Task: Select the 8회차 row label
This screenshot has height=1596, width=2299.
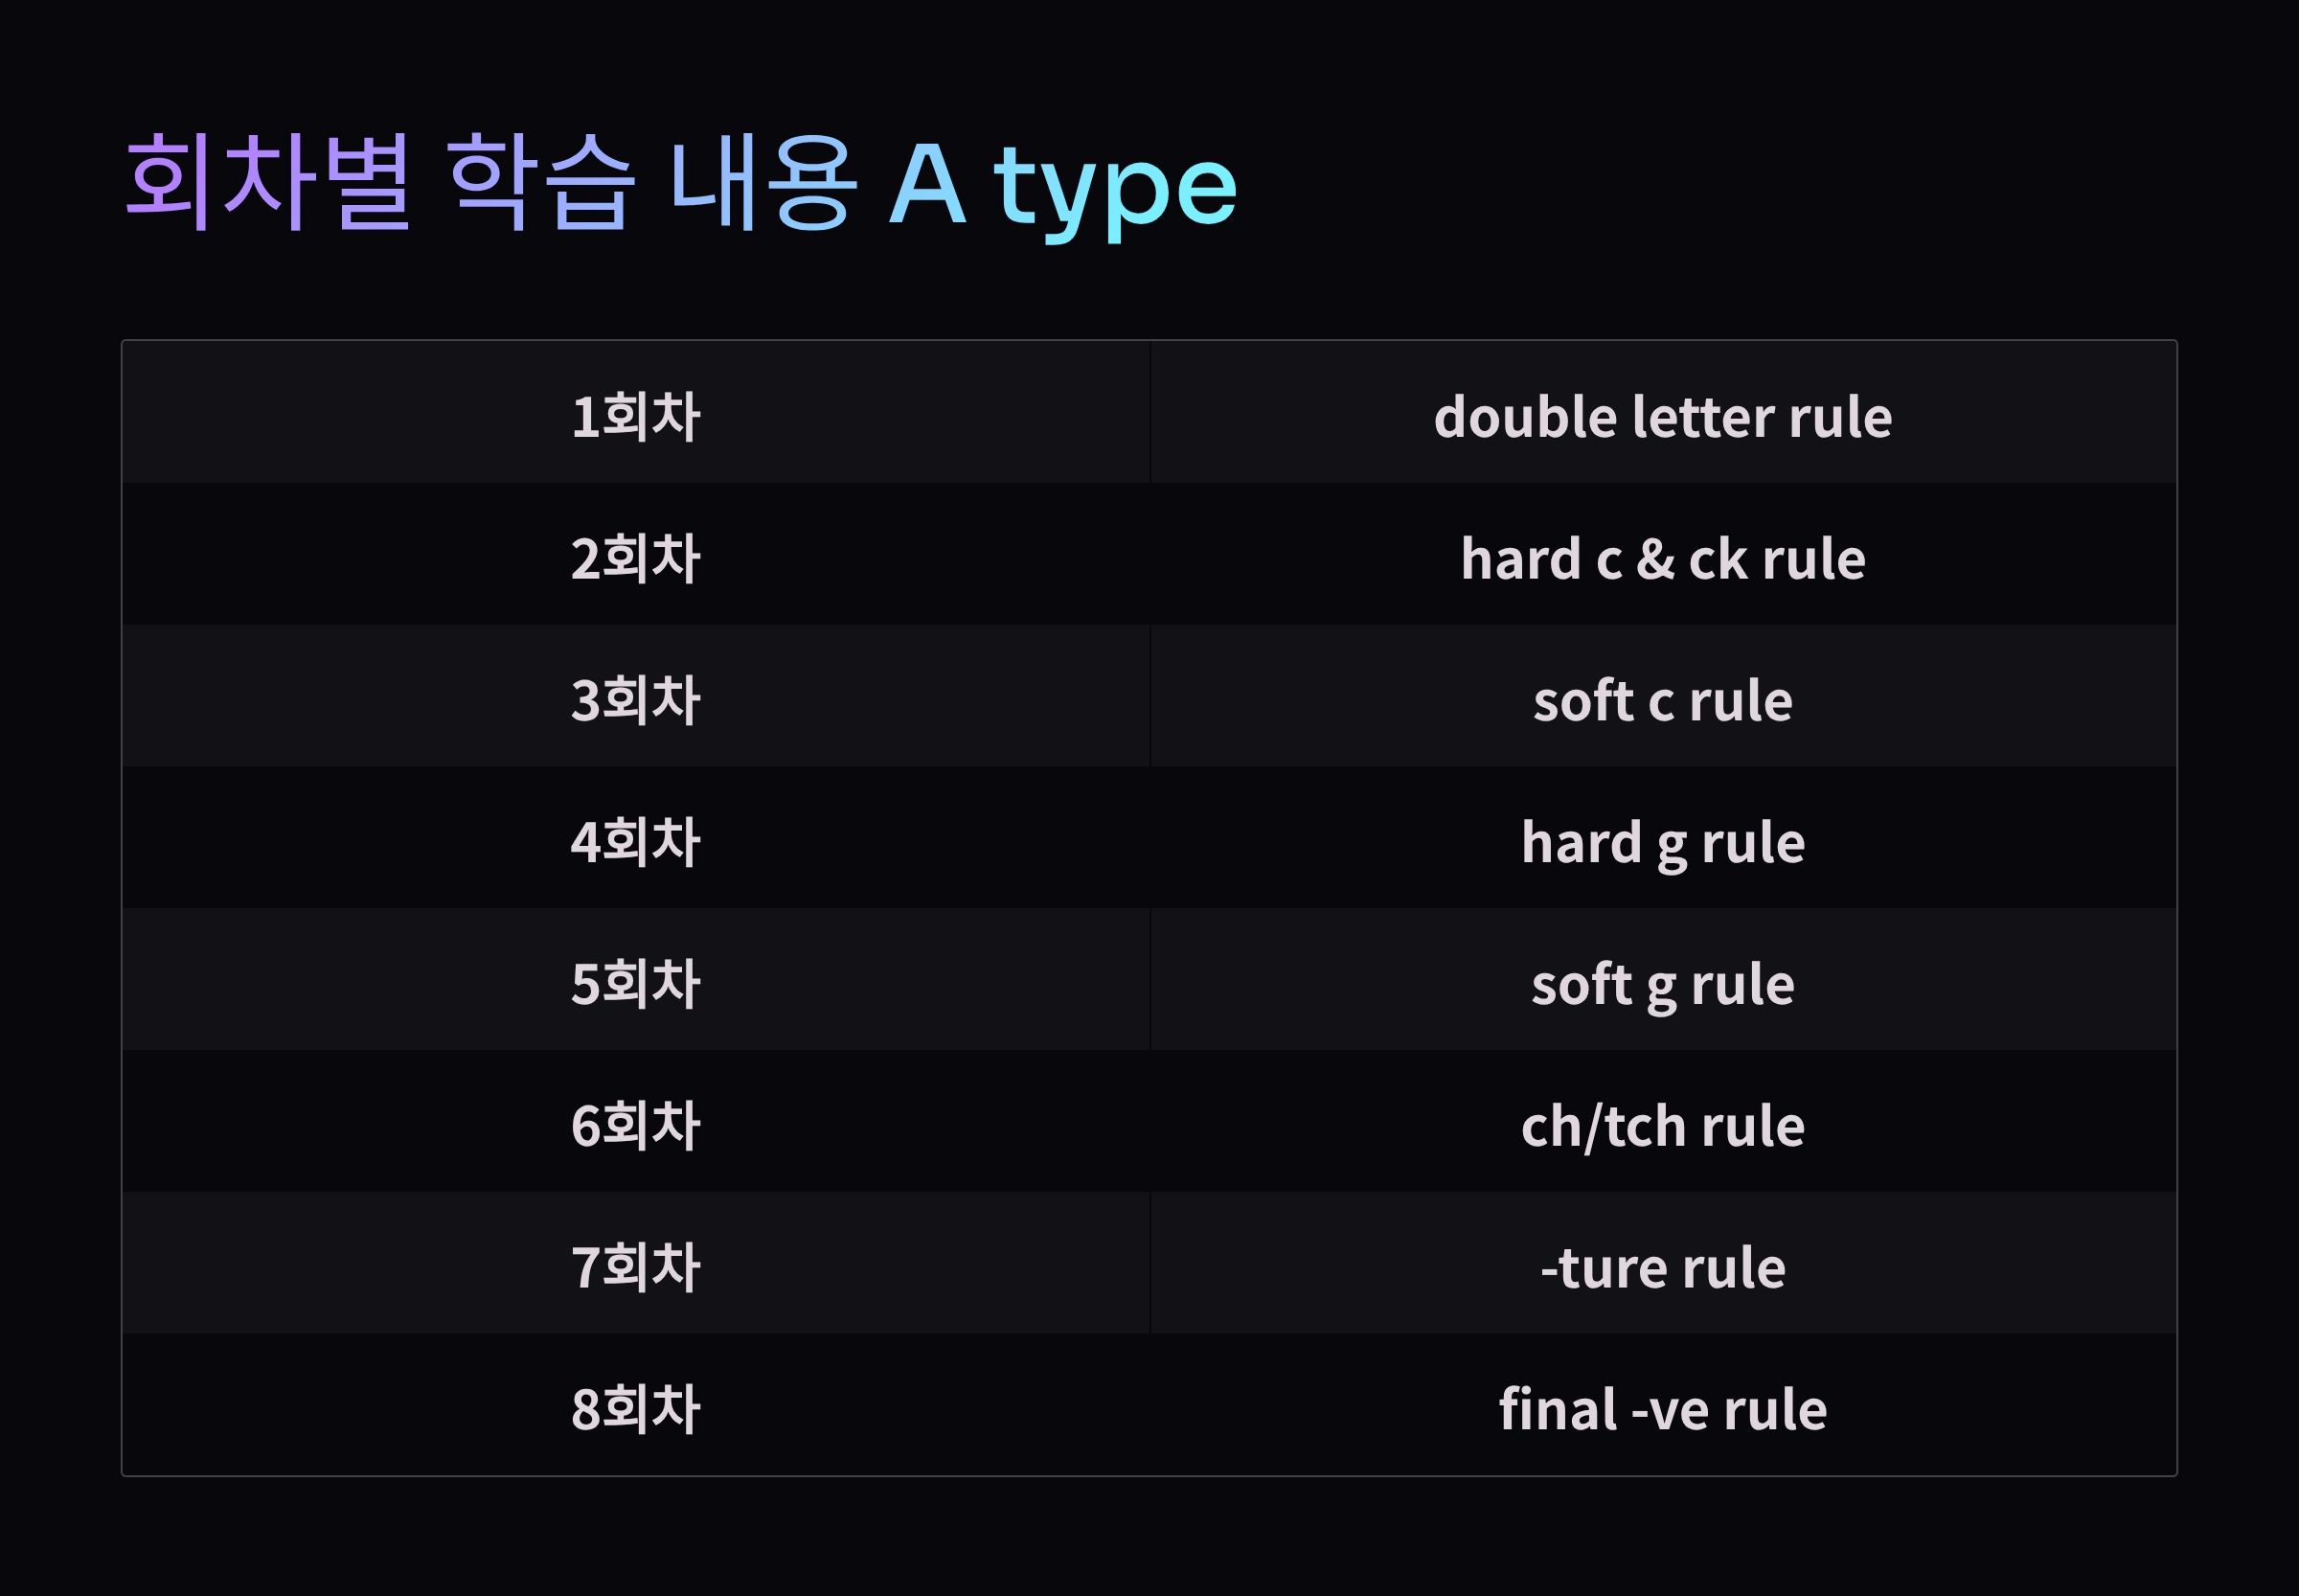Action: (636, 1410)
